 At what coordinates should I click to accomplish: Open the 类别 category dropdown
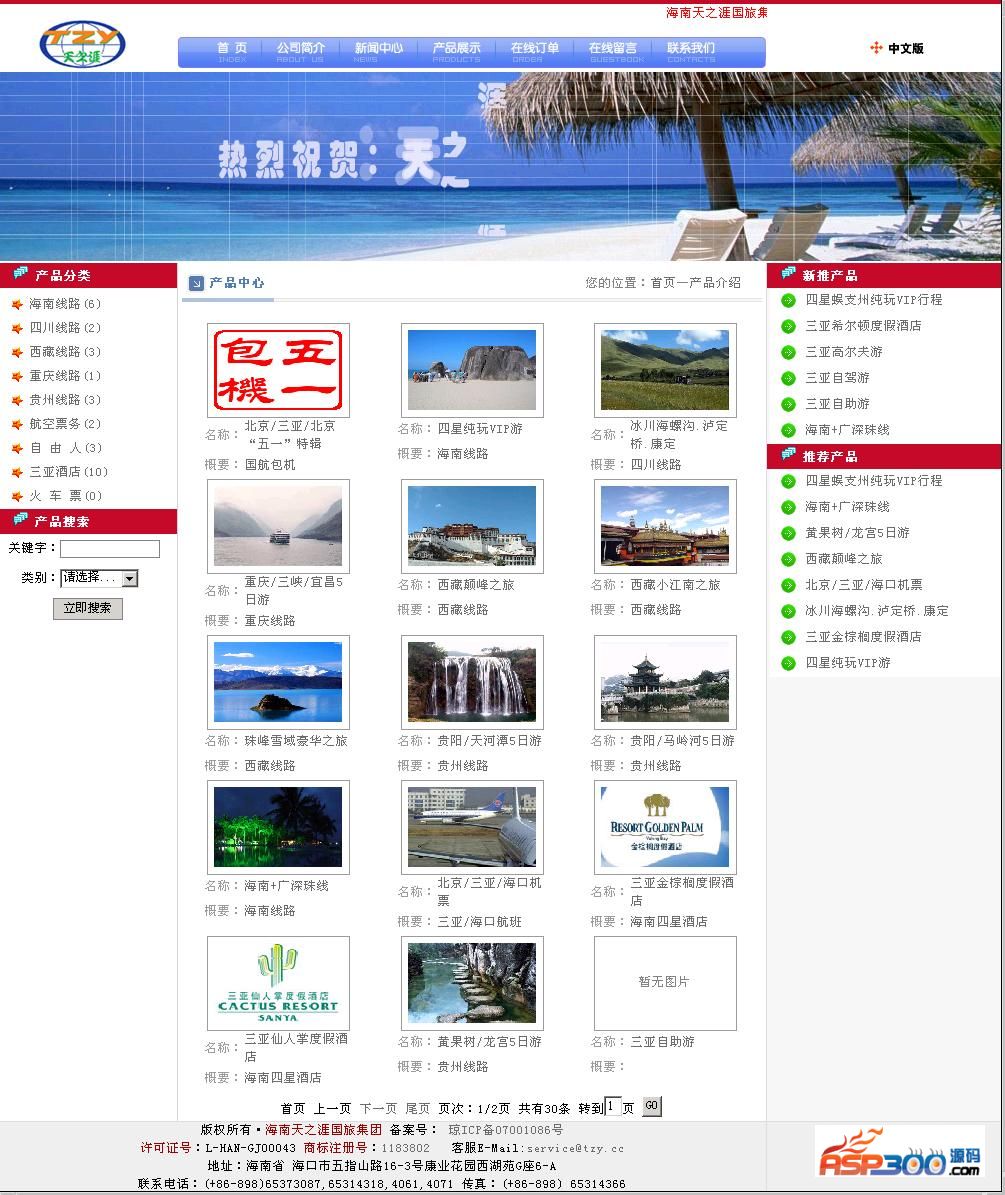(x=99, y=578)
